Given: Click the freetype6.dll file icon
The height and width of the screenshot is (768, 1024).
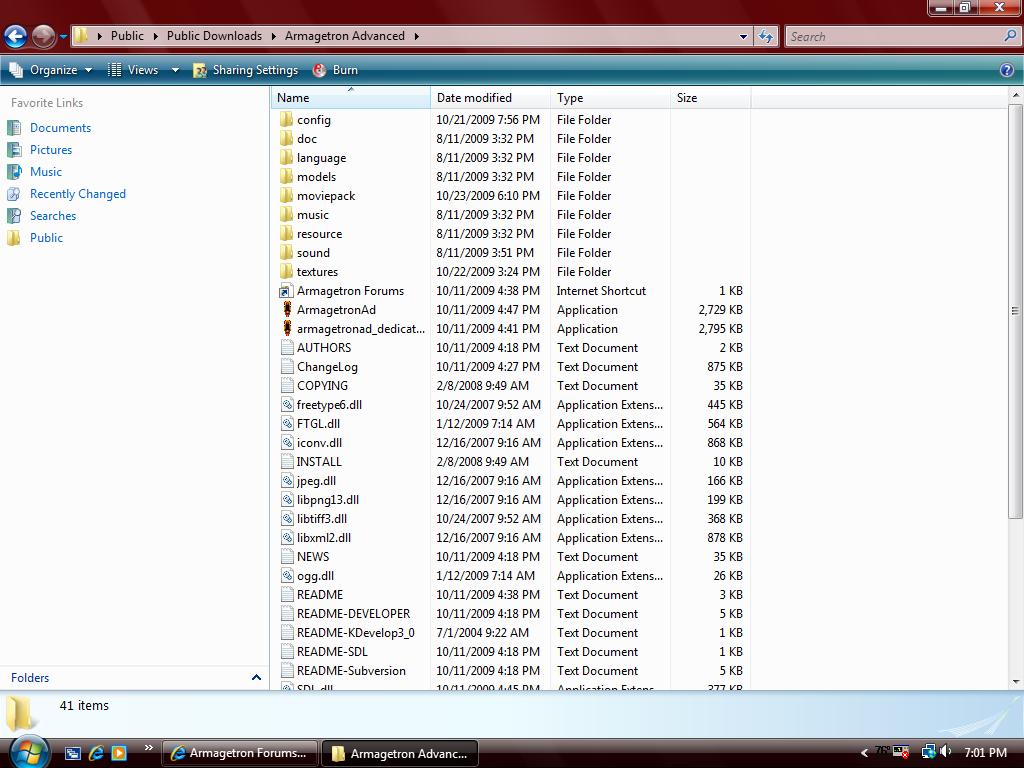Looking at the screenshot, I should 287,405.
